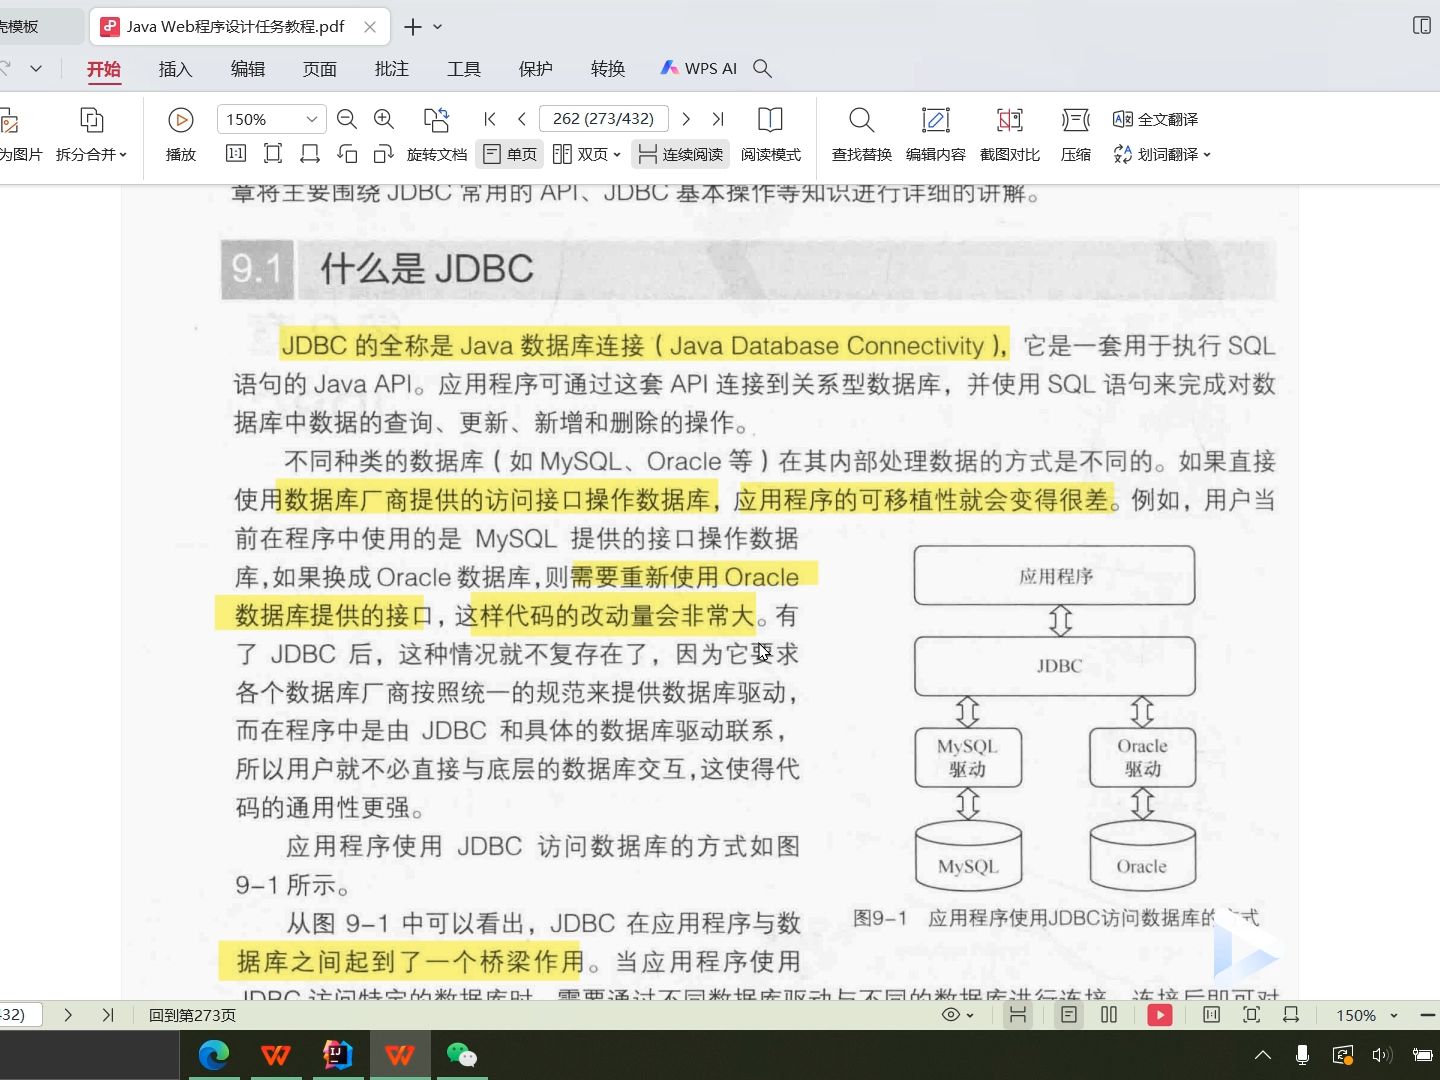Click the Rotate Document (旋转文档) icon
Image resolution: width=1440 pixels, height=1080 pixels.
click(437, 120)
